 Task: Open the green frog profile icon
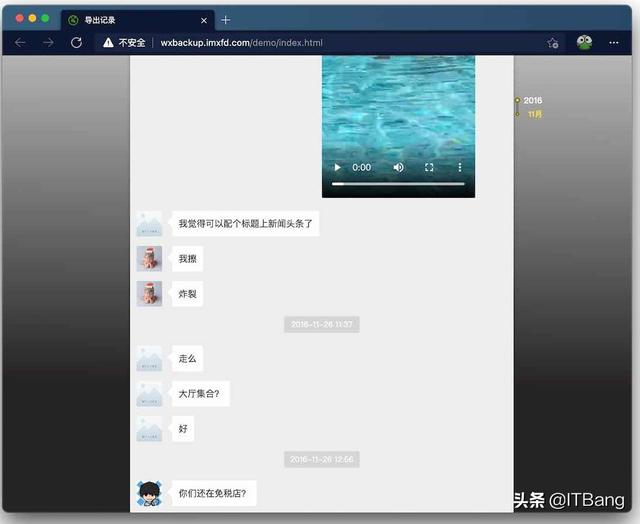click(584, 43)
